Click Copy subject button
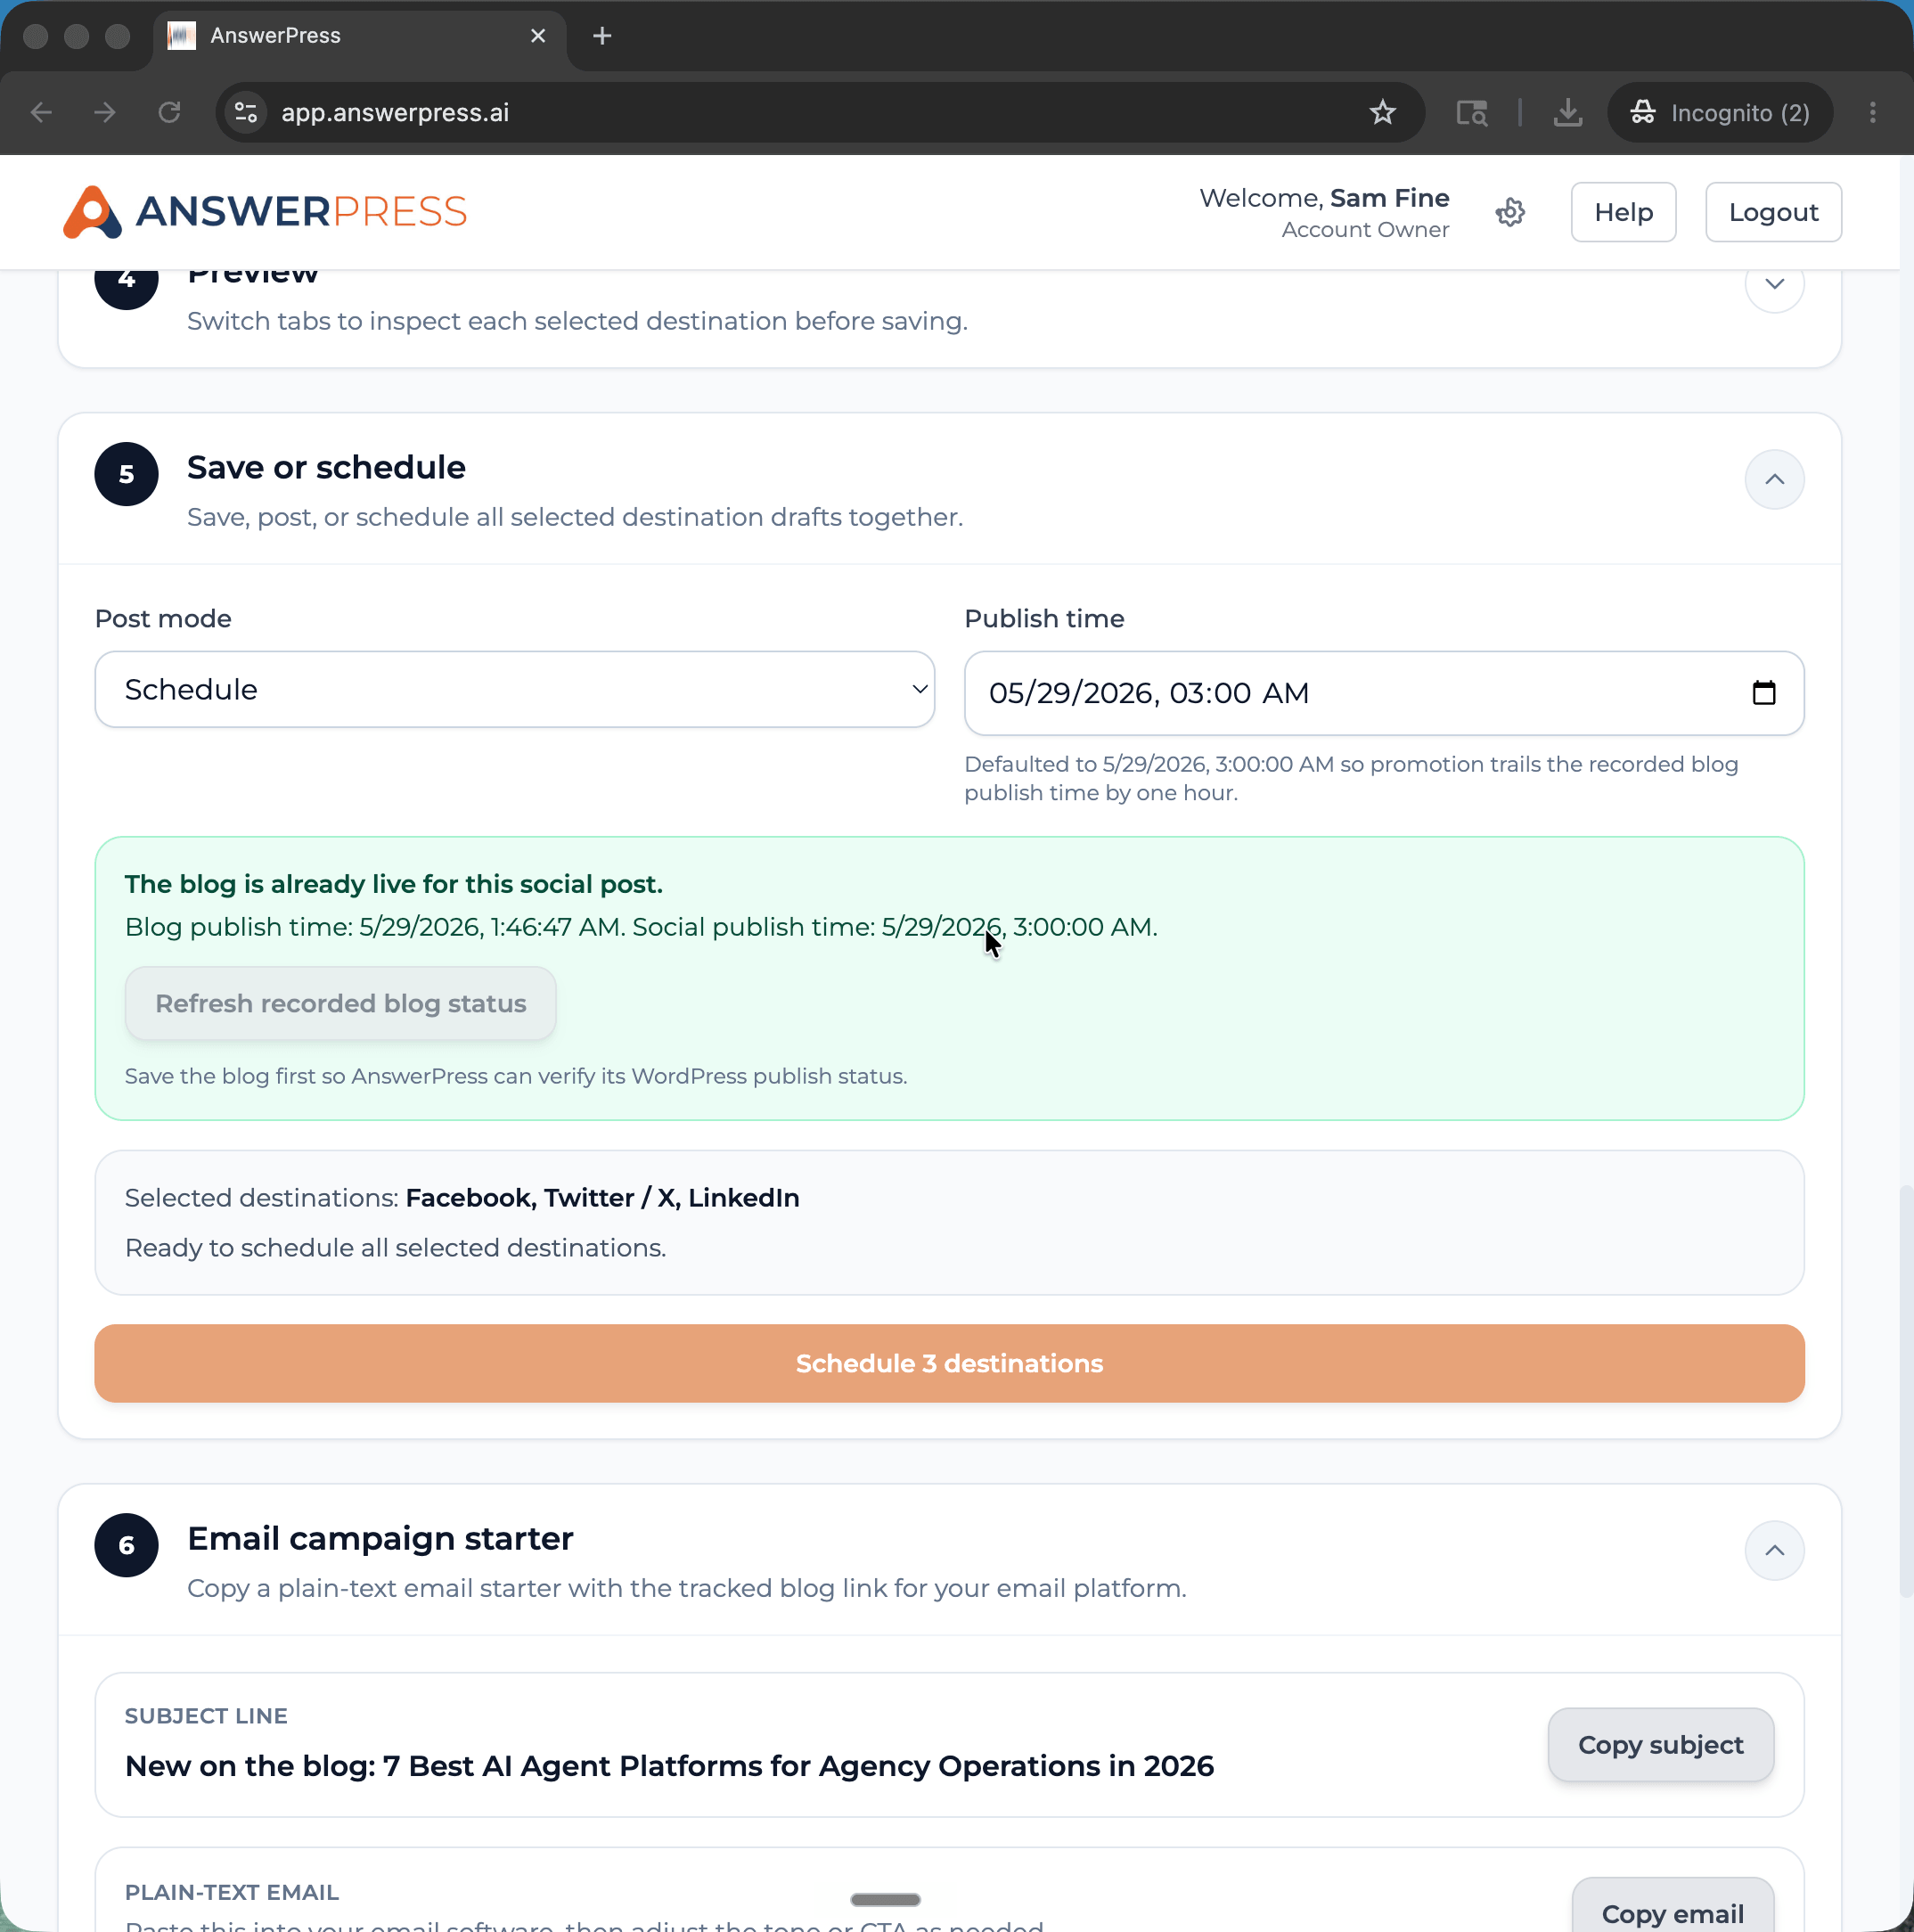The height and width of the screenshot is (1932, 1914). tap(1660, 1745)
